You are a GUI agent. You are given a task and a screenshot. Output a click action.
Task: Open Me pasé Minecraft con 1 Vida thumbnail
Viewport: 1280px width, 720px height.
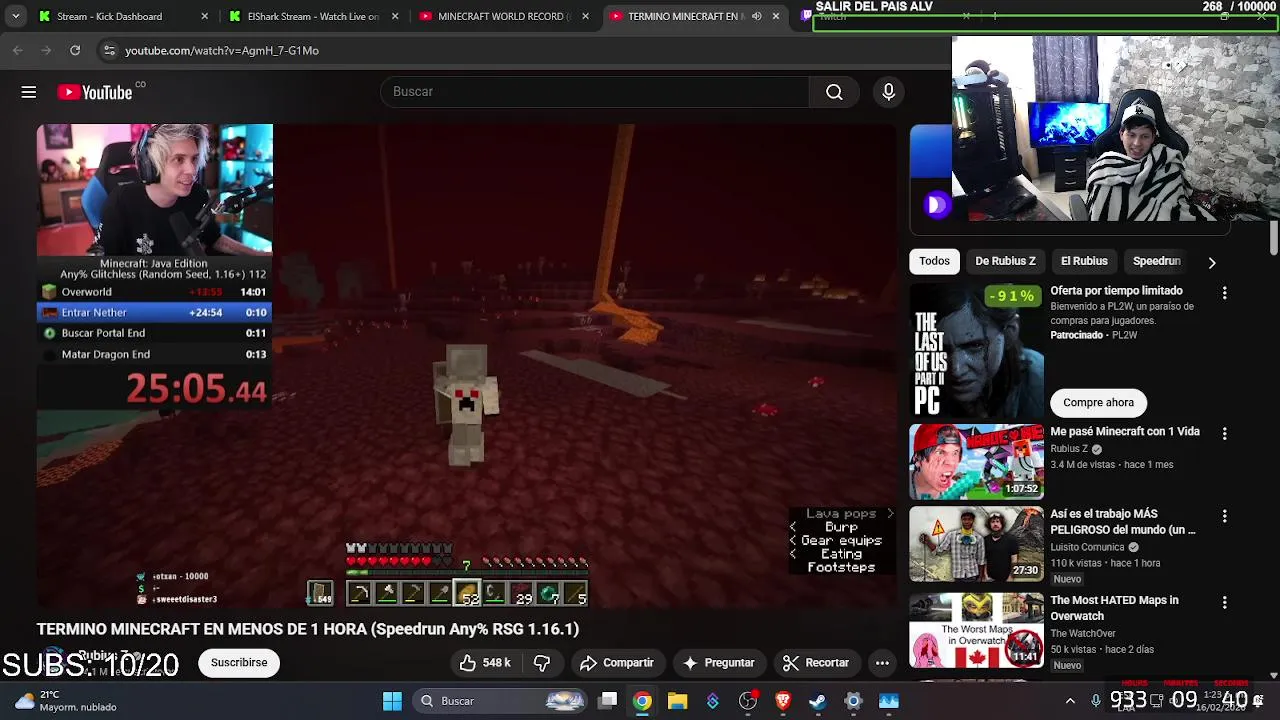(976, 462)
